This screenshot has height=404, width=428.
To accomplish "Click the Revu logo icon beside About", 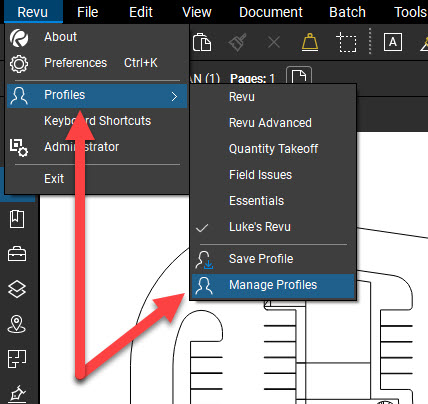I will click(19, 38).
